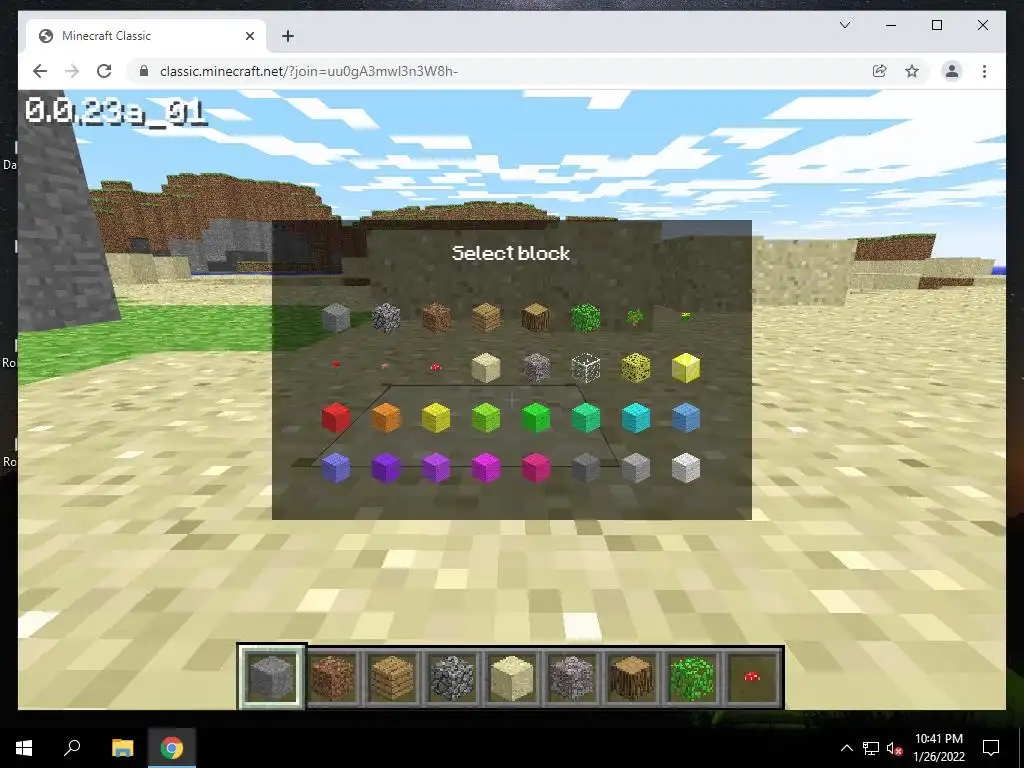Select the cyan wool block
Screen dimensions: 1024x768
tap(635, 418)
